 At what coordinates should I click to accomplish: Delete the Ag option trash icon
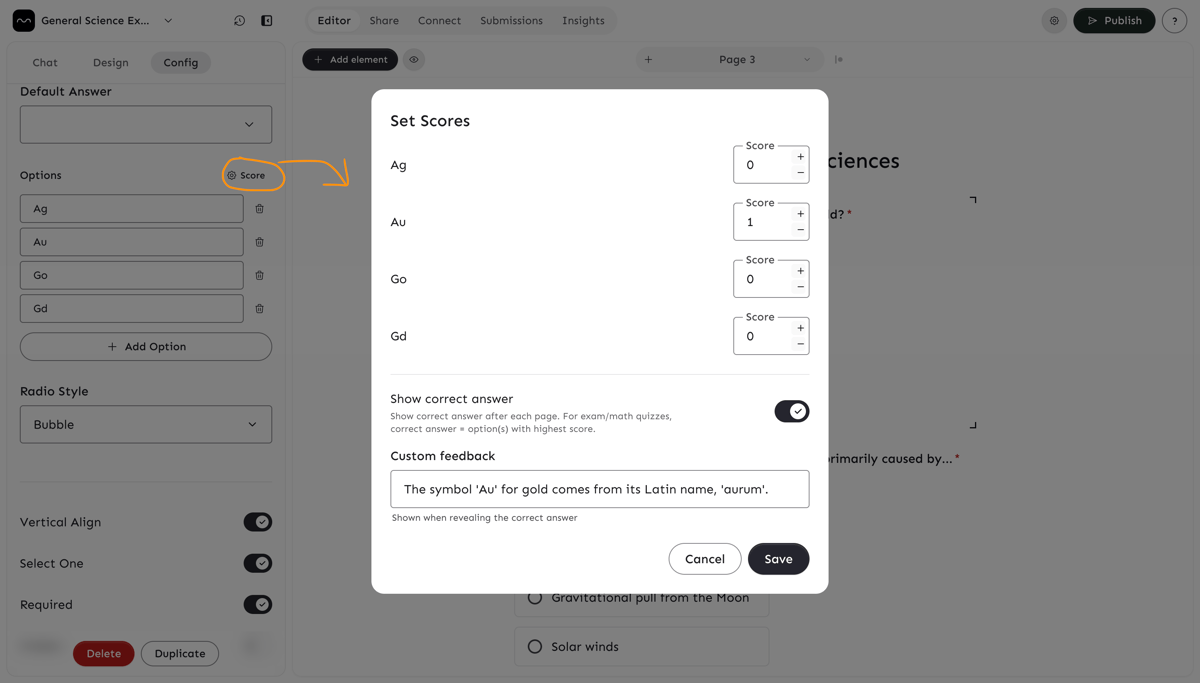pos(260,209)
